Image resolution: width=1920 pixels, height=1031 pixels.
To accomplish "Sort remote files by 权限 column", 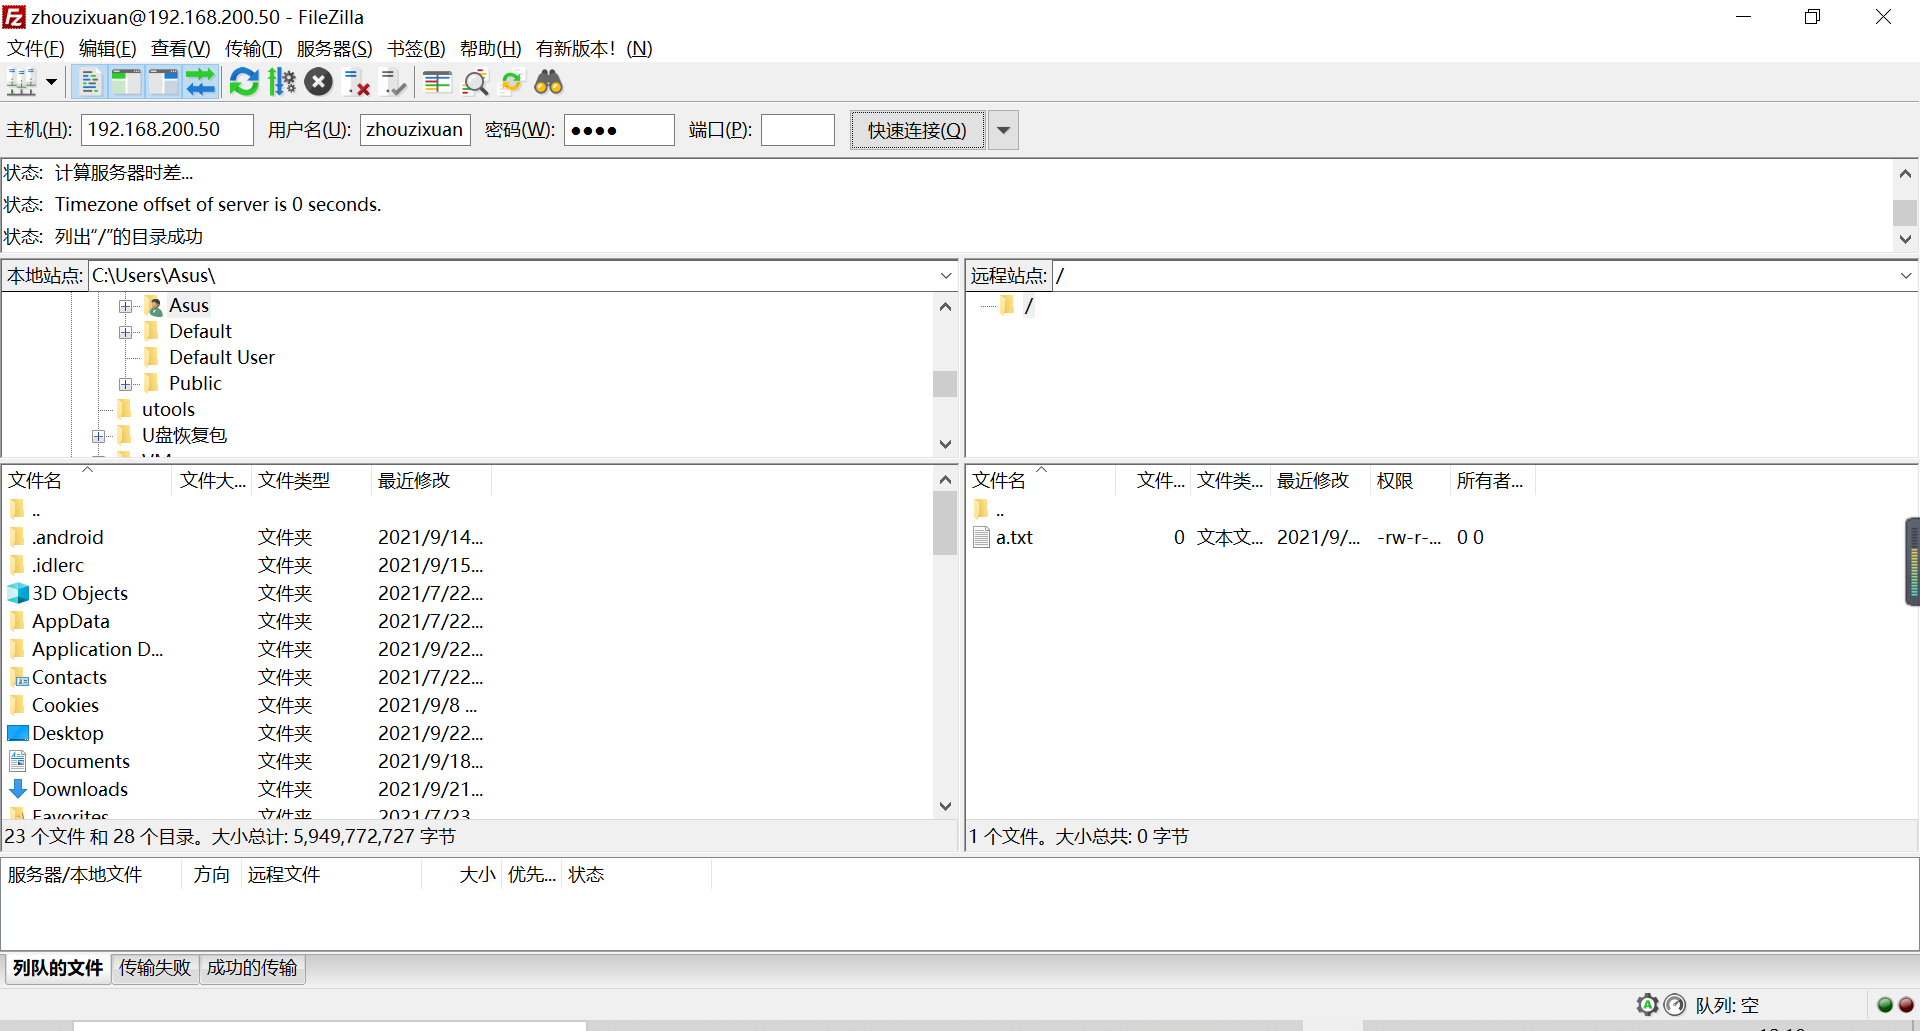I will tap(1410, 480).
